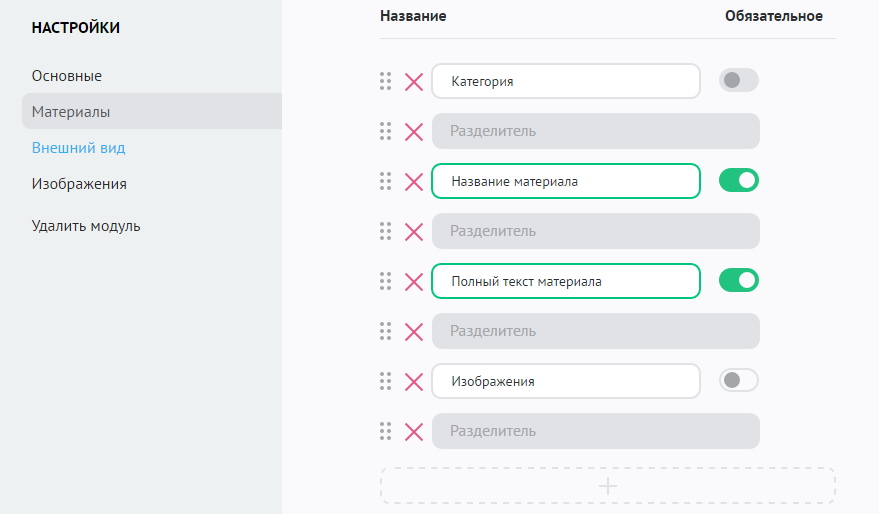Enable required toggle for Категория
Screen dimensions: 879x514
pyautogui.click(x=738, y=81)
